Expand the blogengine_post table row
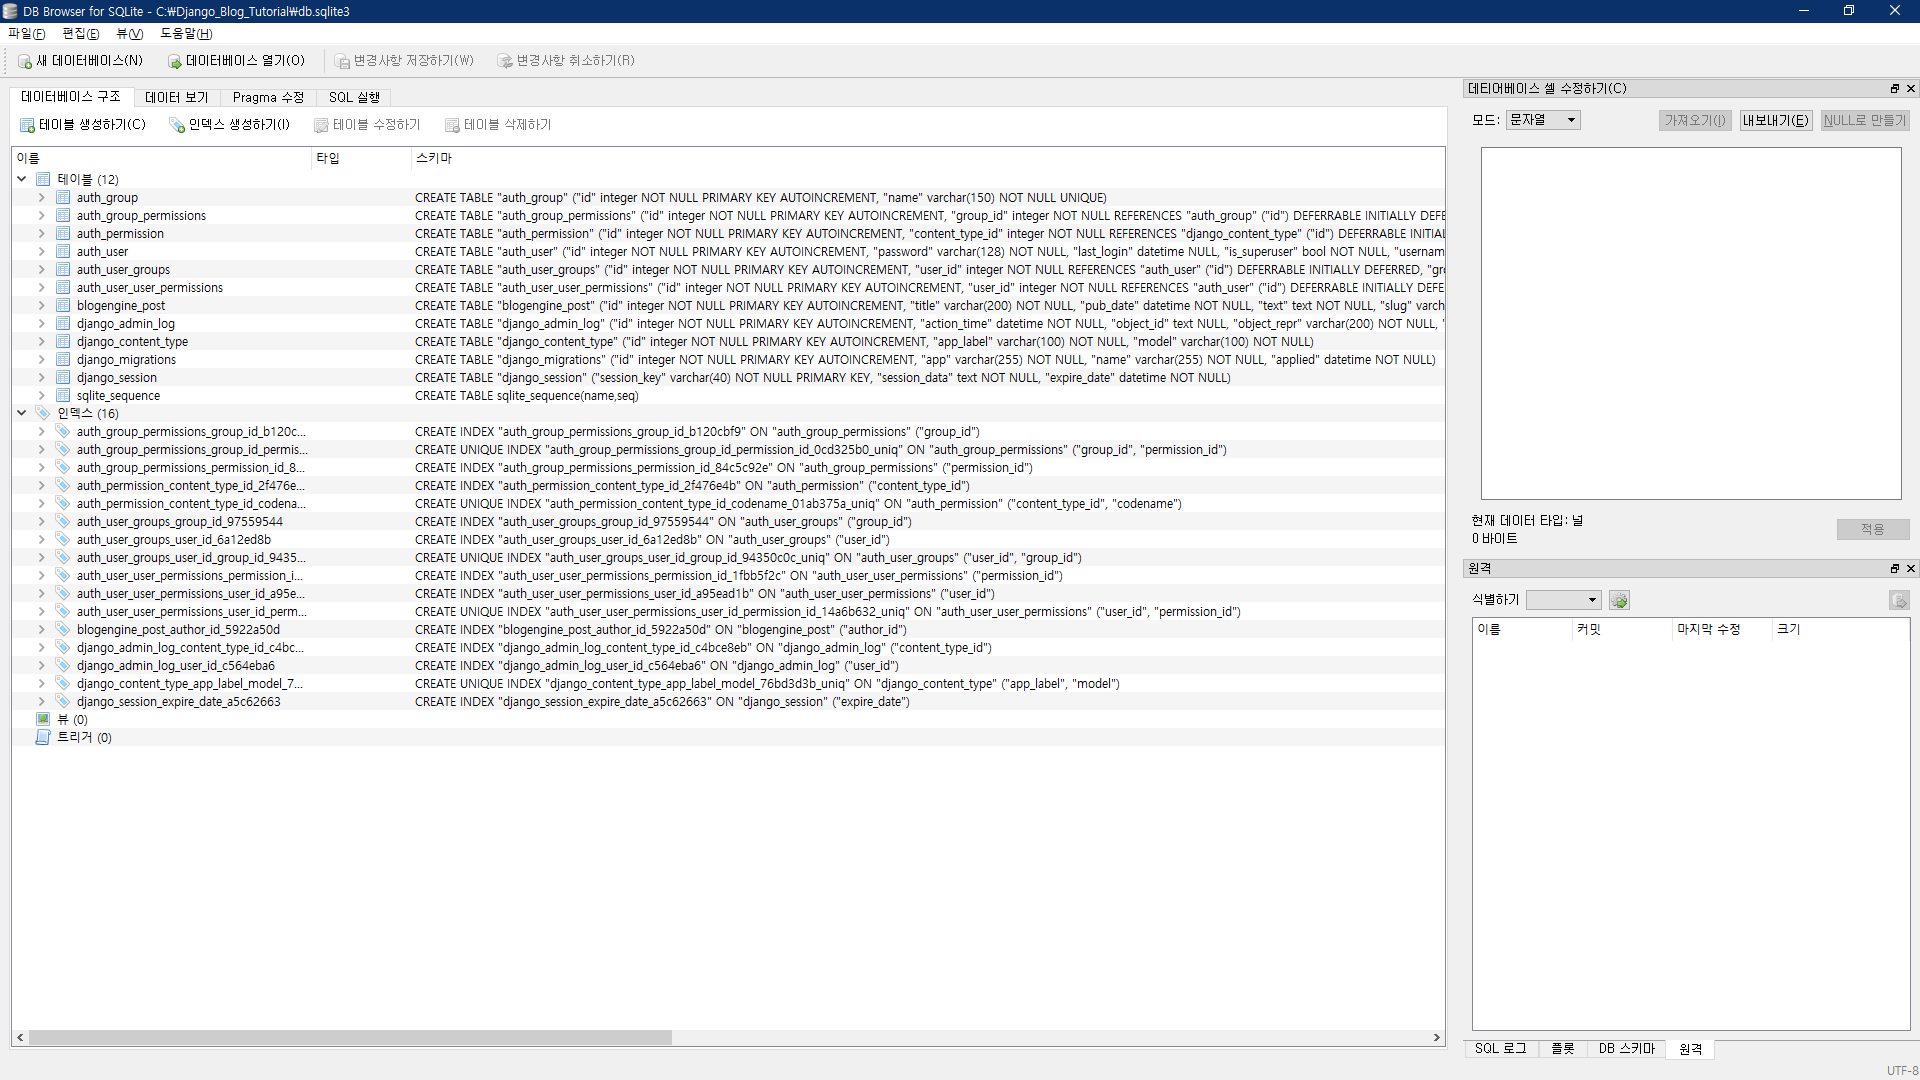 point(41,306)
